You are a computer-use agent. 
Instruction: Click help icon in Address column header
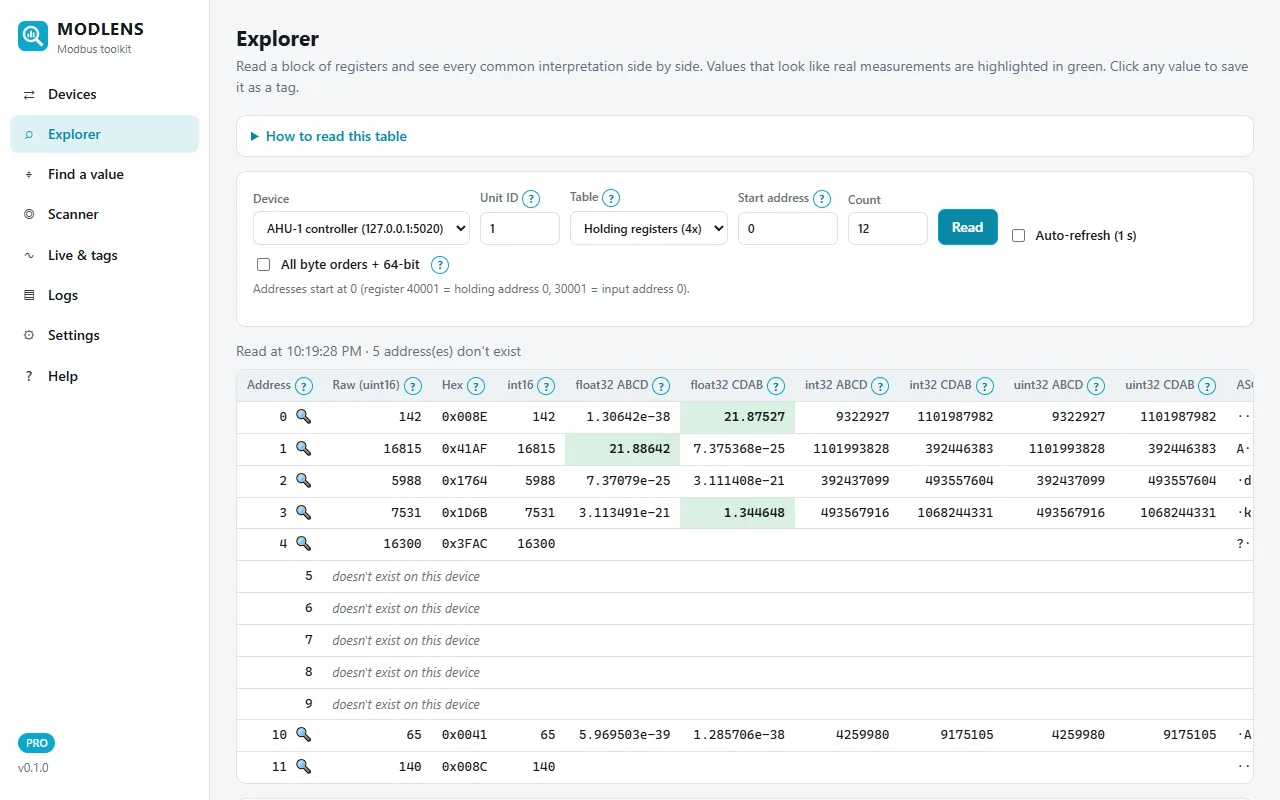click(x=304, y=386)
